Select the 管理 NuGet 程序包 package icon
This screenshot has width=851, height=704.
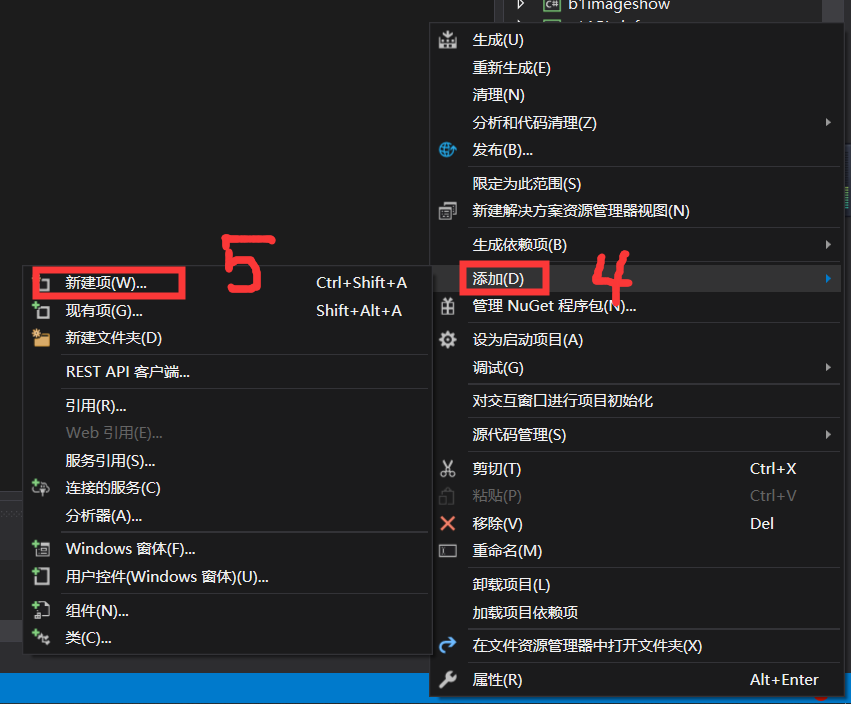(447, 306)
